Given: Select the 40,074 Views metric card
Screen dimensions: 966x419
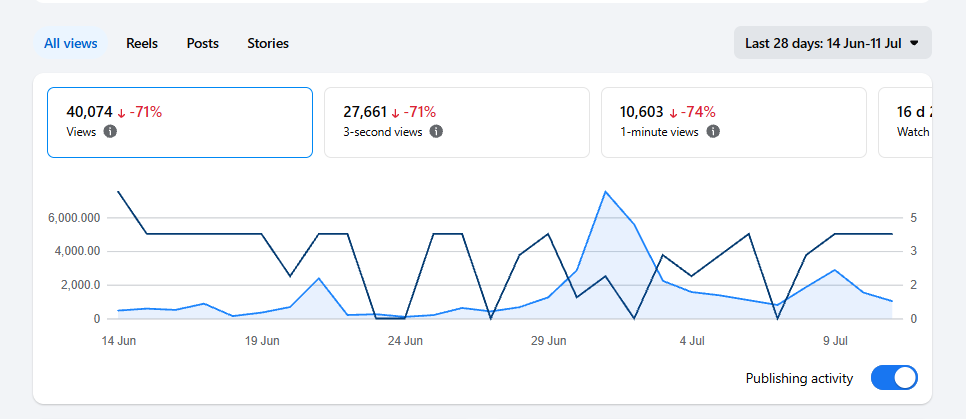Looking at the screenshot, I should 180,122.
